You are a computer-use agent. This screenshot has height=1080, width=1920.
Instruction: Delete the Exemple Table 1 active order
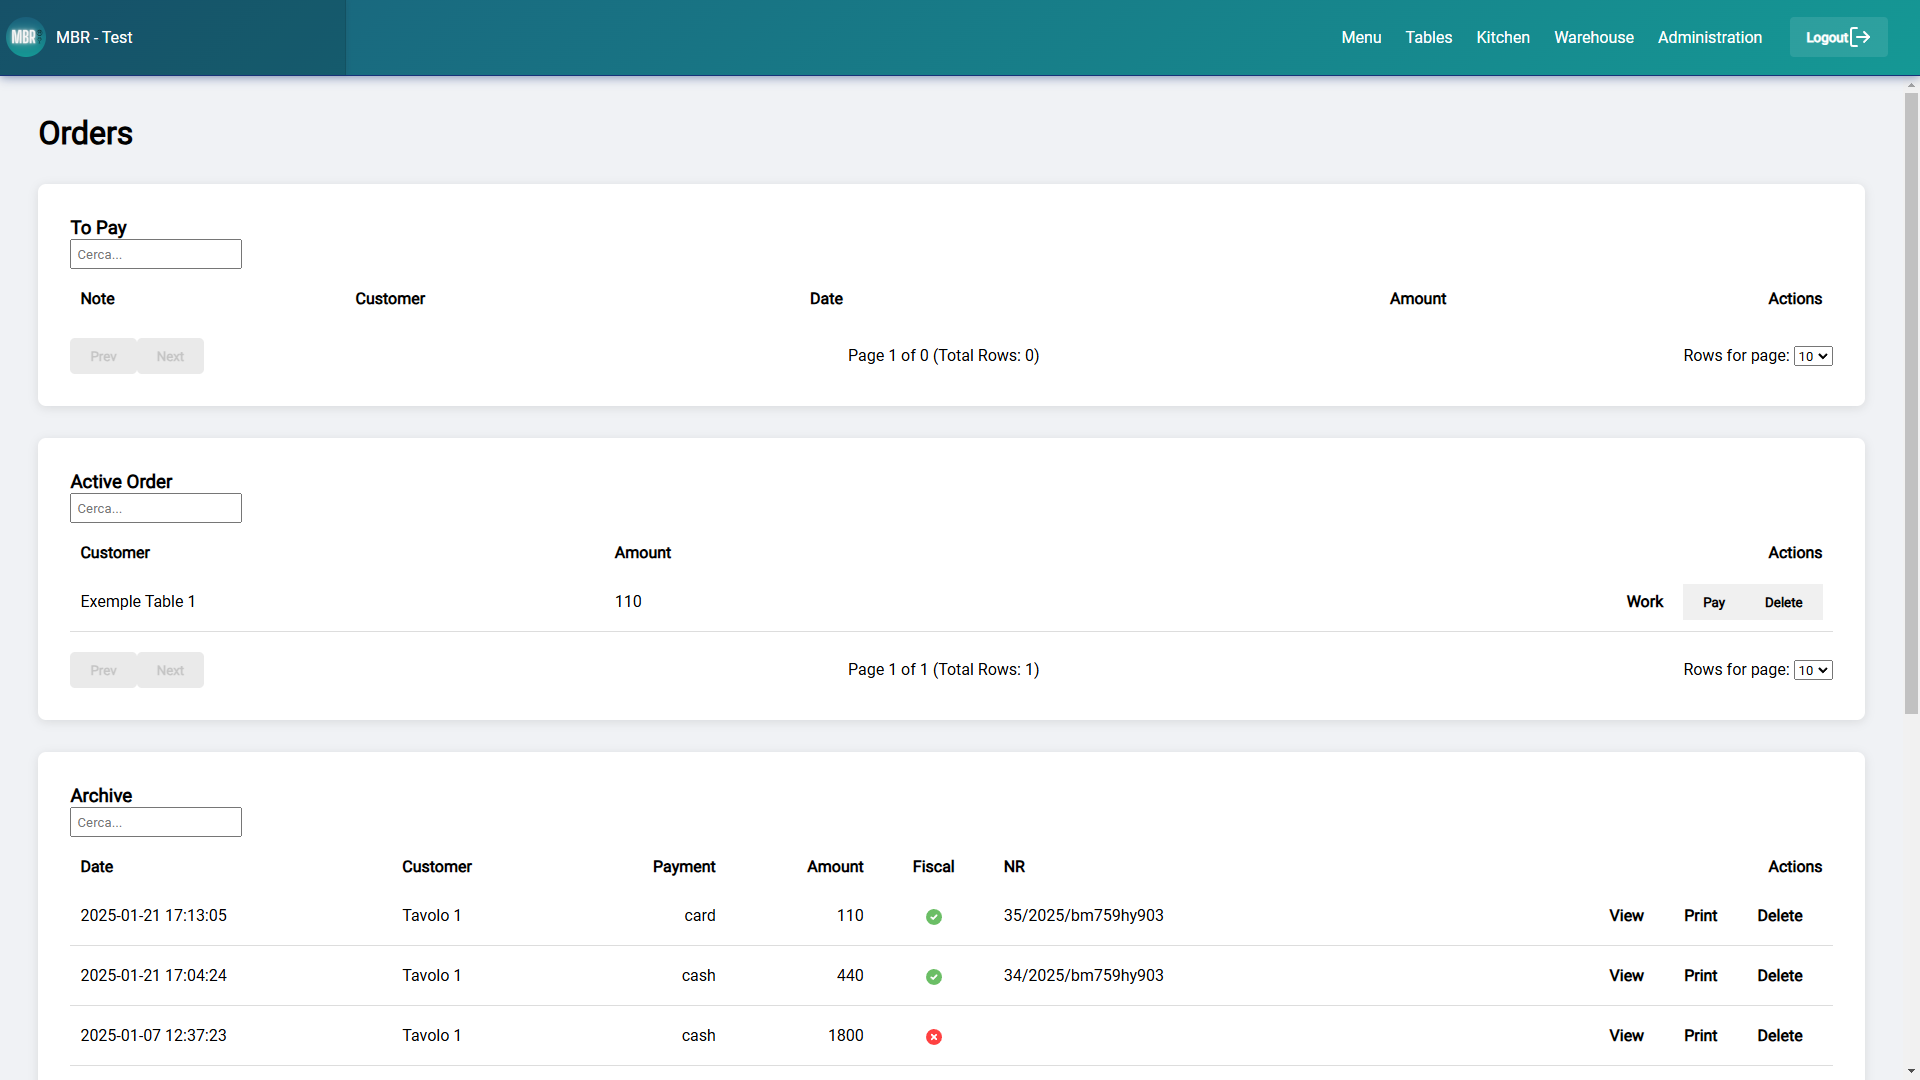pos(1783,602)
